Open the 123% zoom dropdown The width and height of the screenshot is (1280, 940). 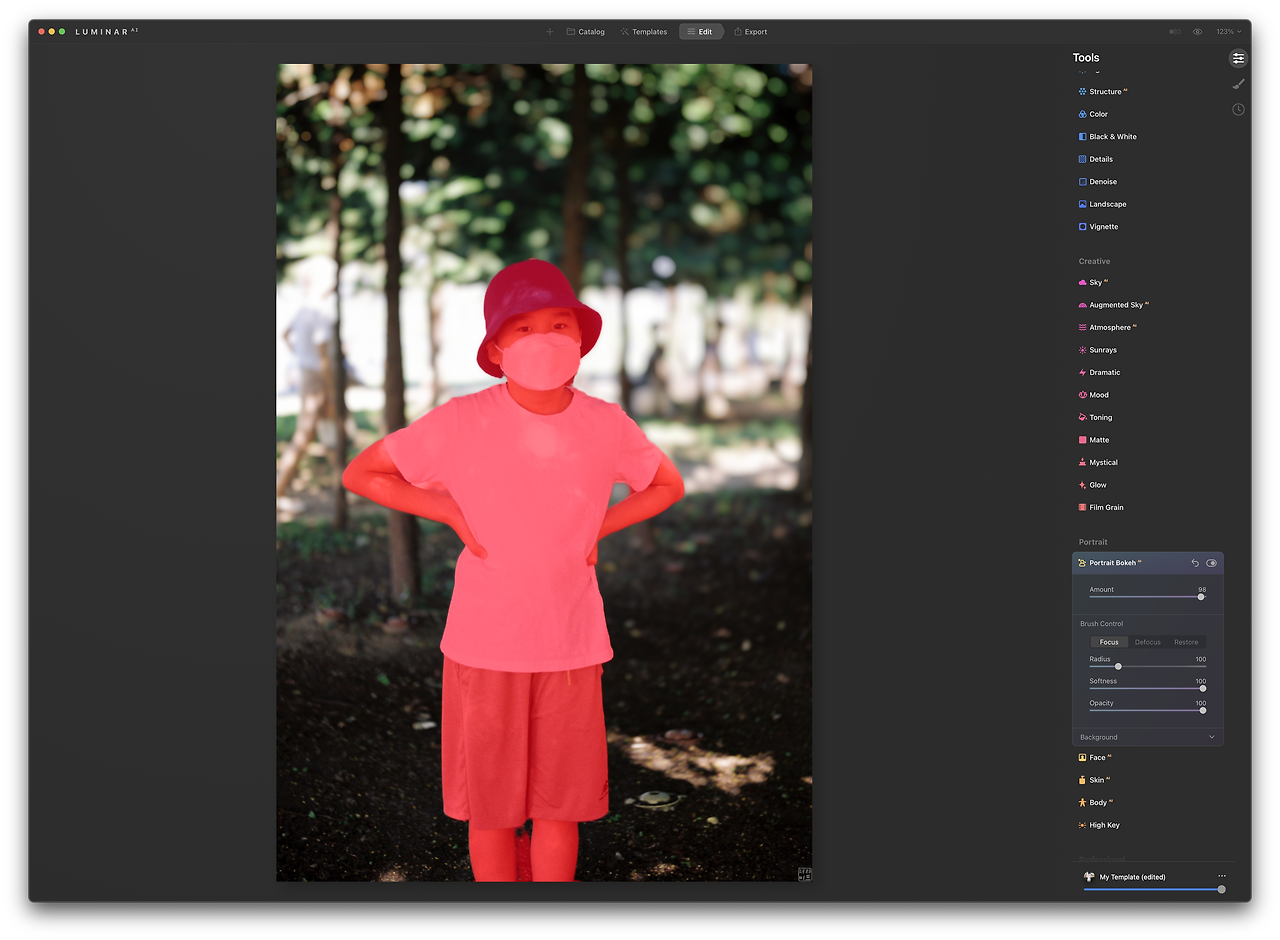click(x=1229, y=32)
